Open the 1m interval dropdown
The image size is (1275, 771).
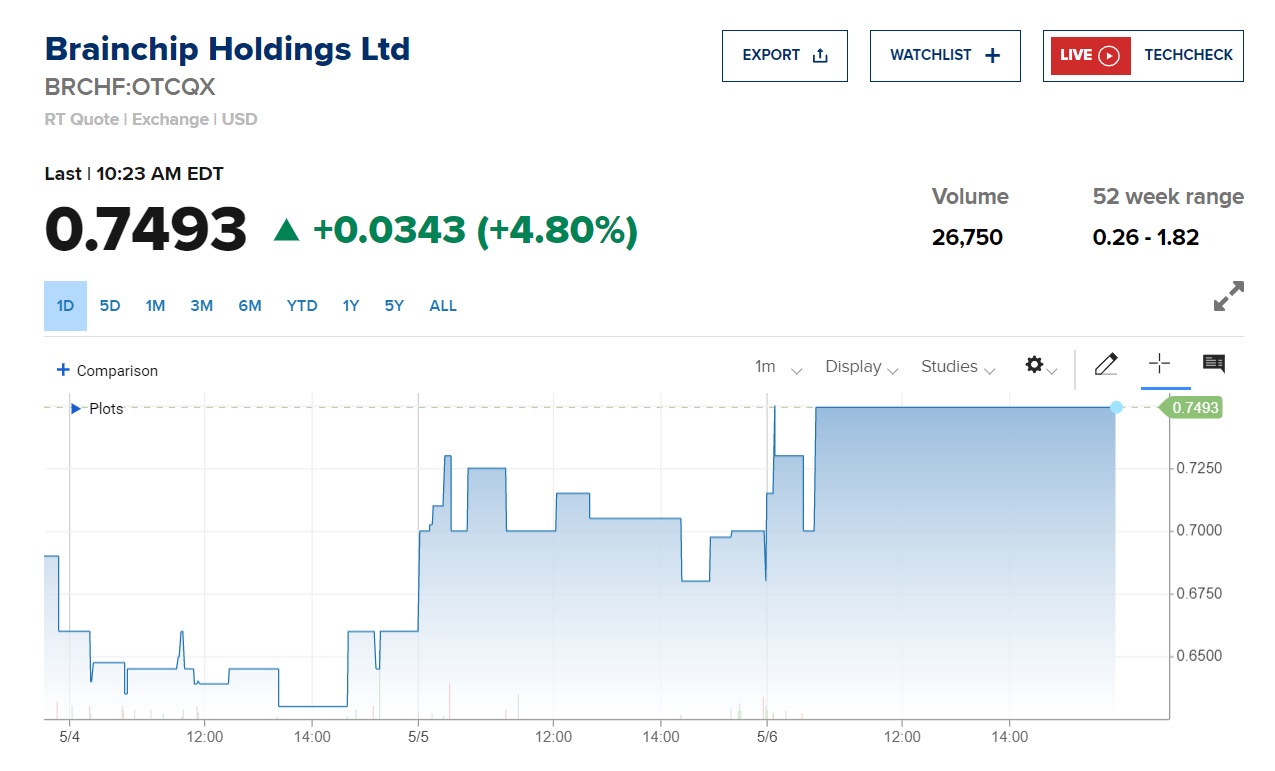tap(778, 367)
